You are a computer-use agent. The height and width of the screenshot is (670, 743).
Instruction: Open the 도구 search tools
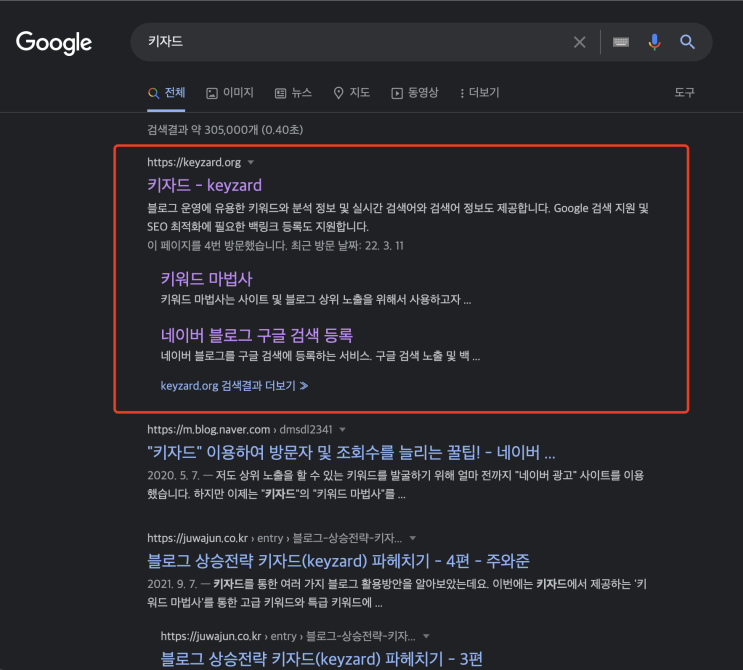(684, 93)
